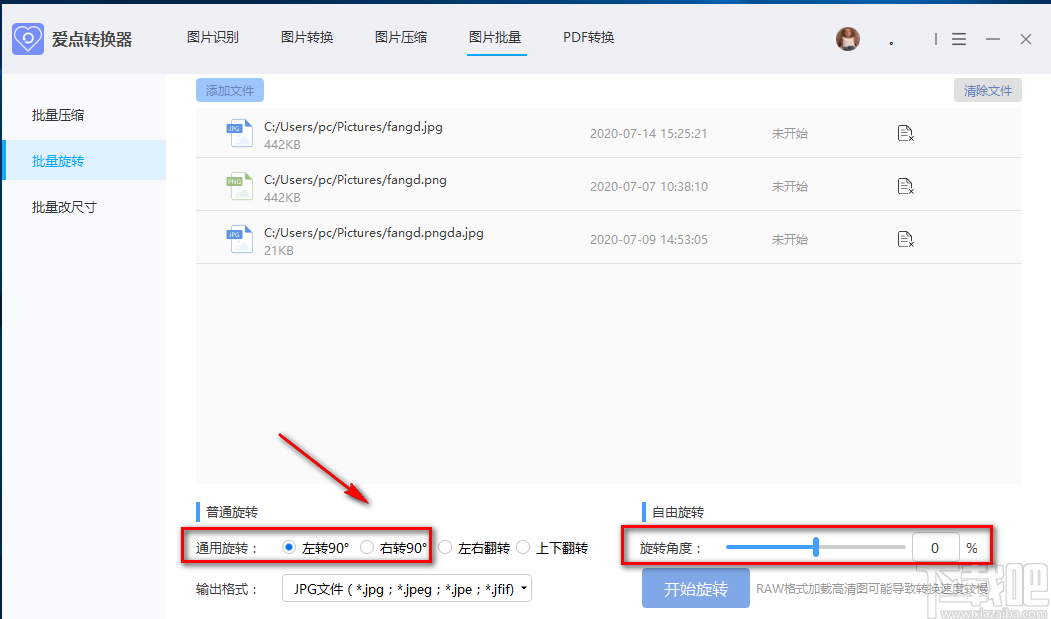Click the 未开始 status of fangd.jpg
Viewport: 1051px width, 619px height.
[x=790, y=133]
